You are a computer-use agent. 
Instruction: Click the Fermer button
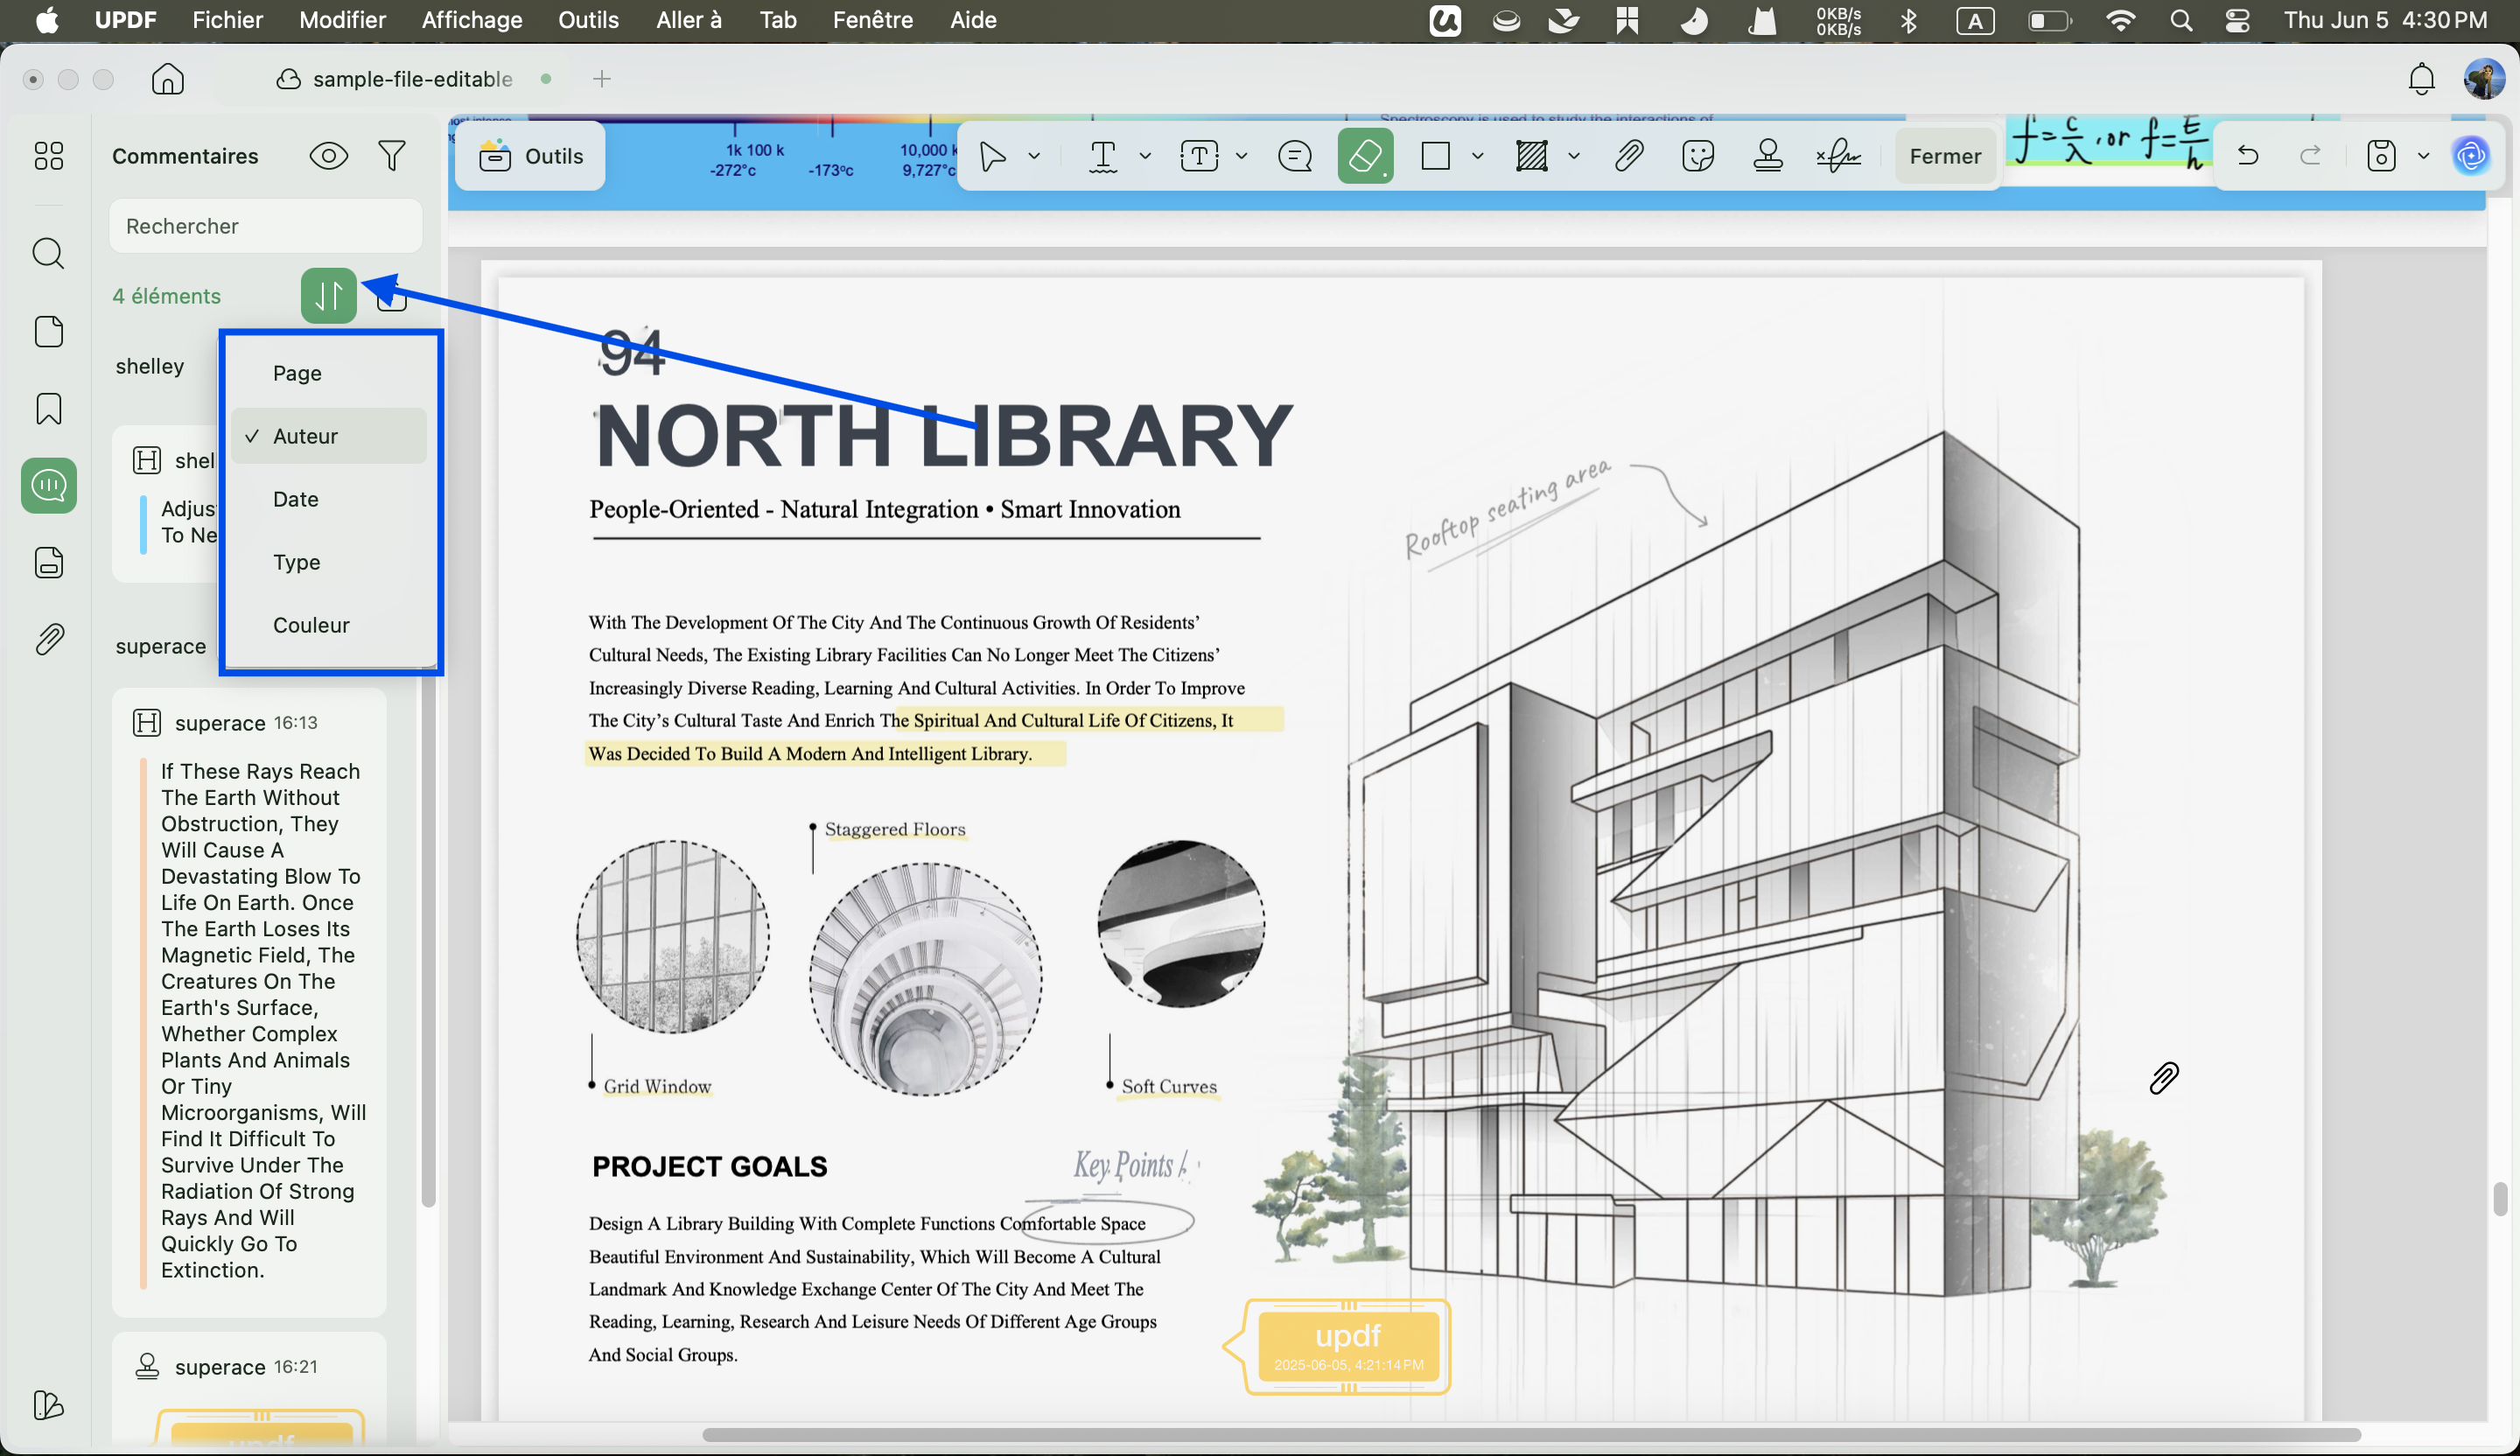click(x=1945, y=156)
